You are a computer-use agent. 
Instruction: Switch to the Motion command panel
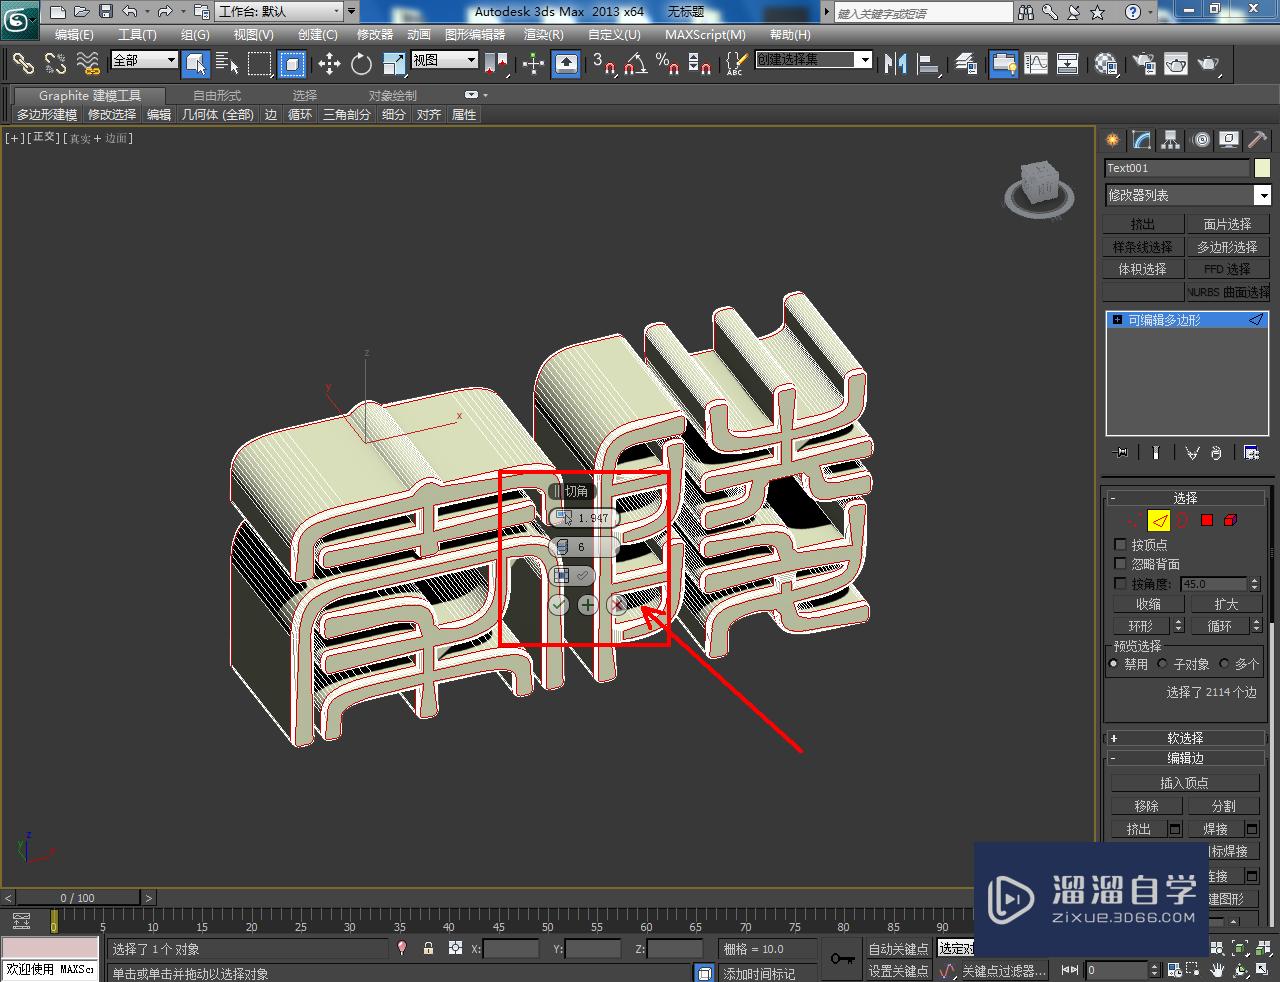[x=1201, y=140]
